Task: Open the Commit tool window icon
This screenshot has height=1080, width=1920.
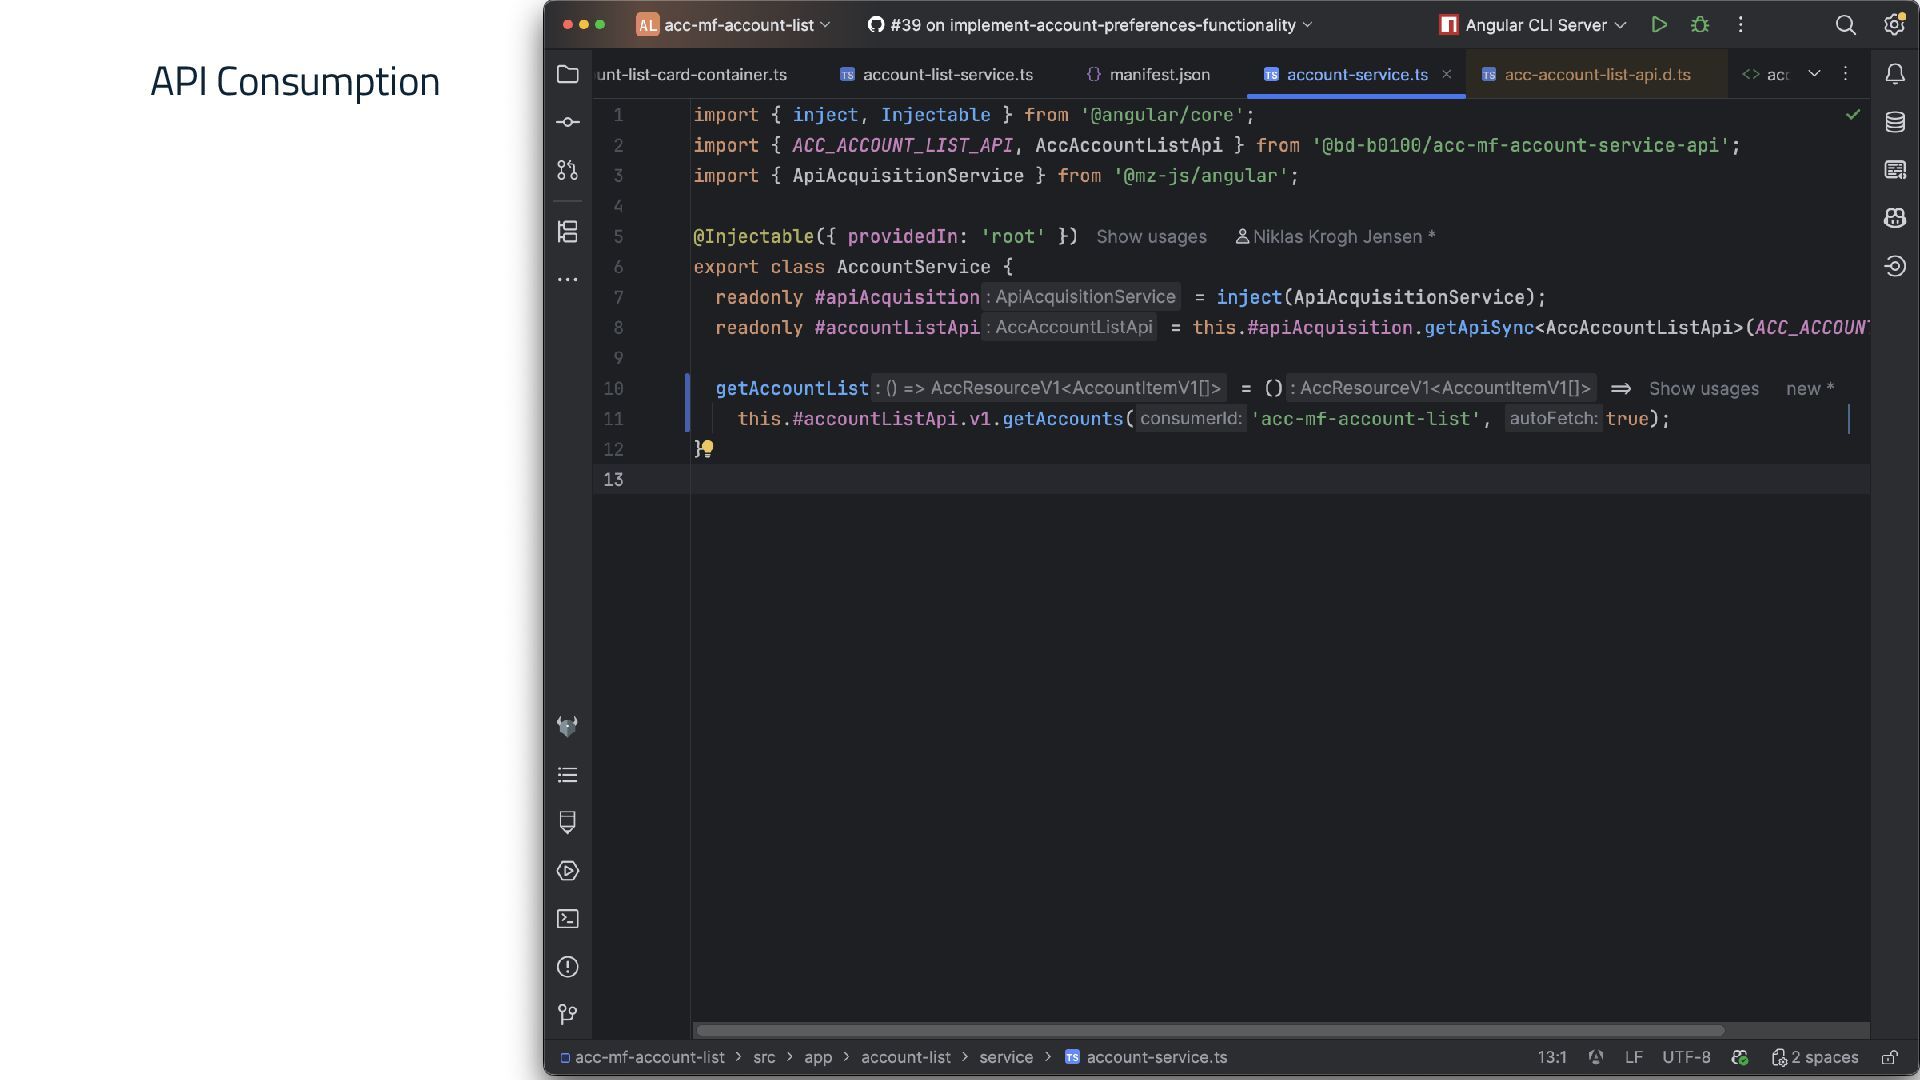Action: [567, 122]
